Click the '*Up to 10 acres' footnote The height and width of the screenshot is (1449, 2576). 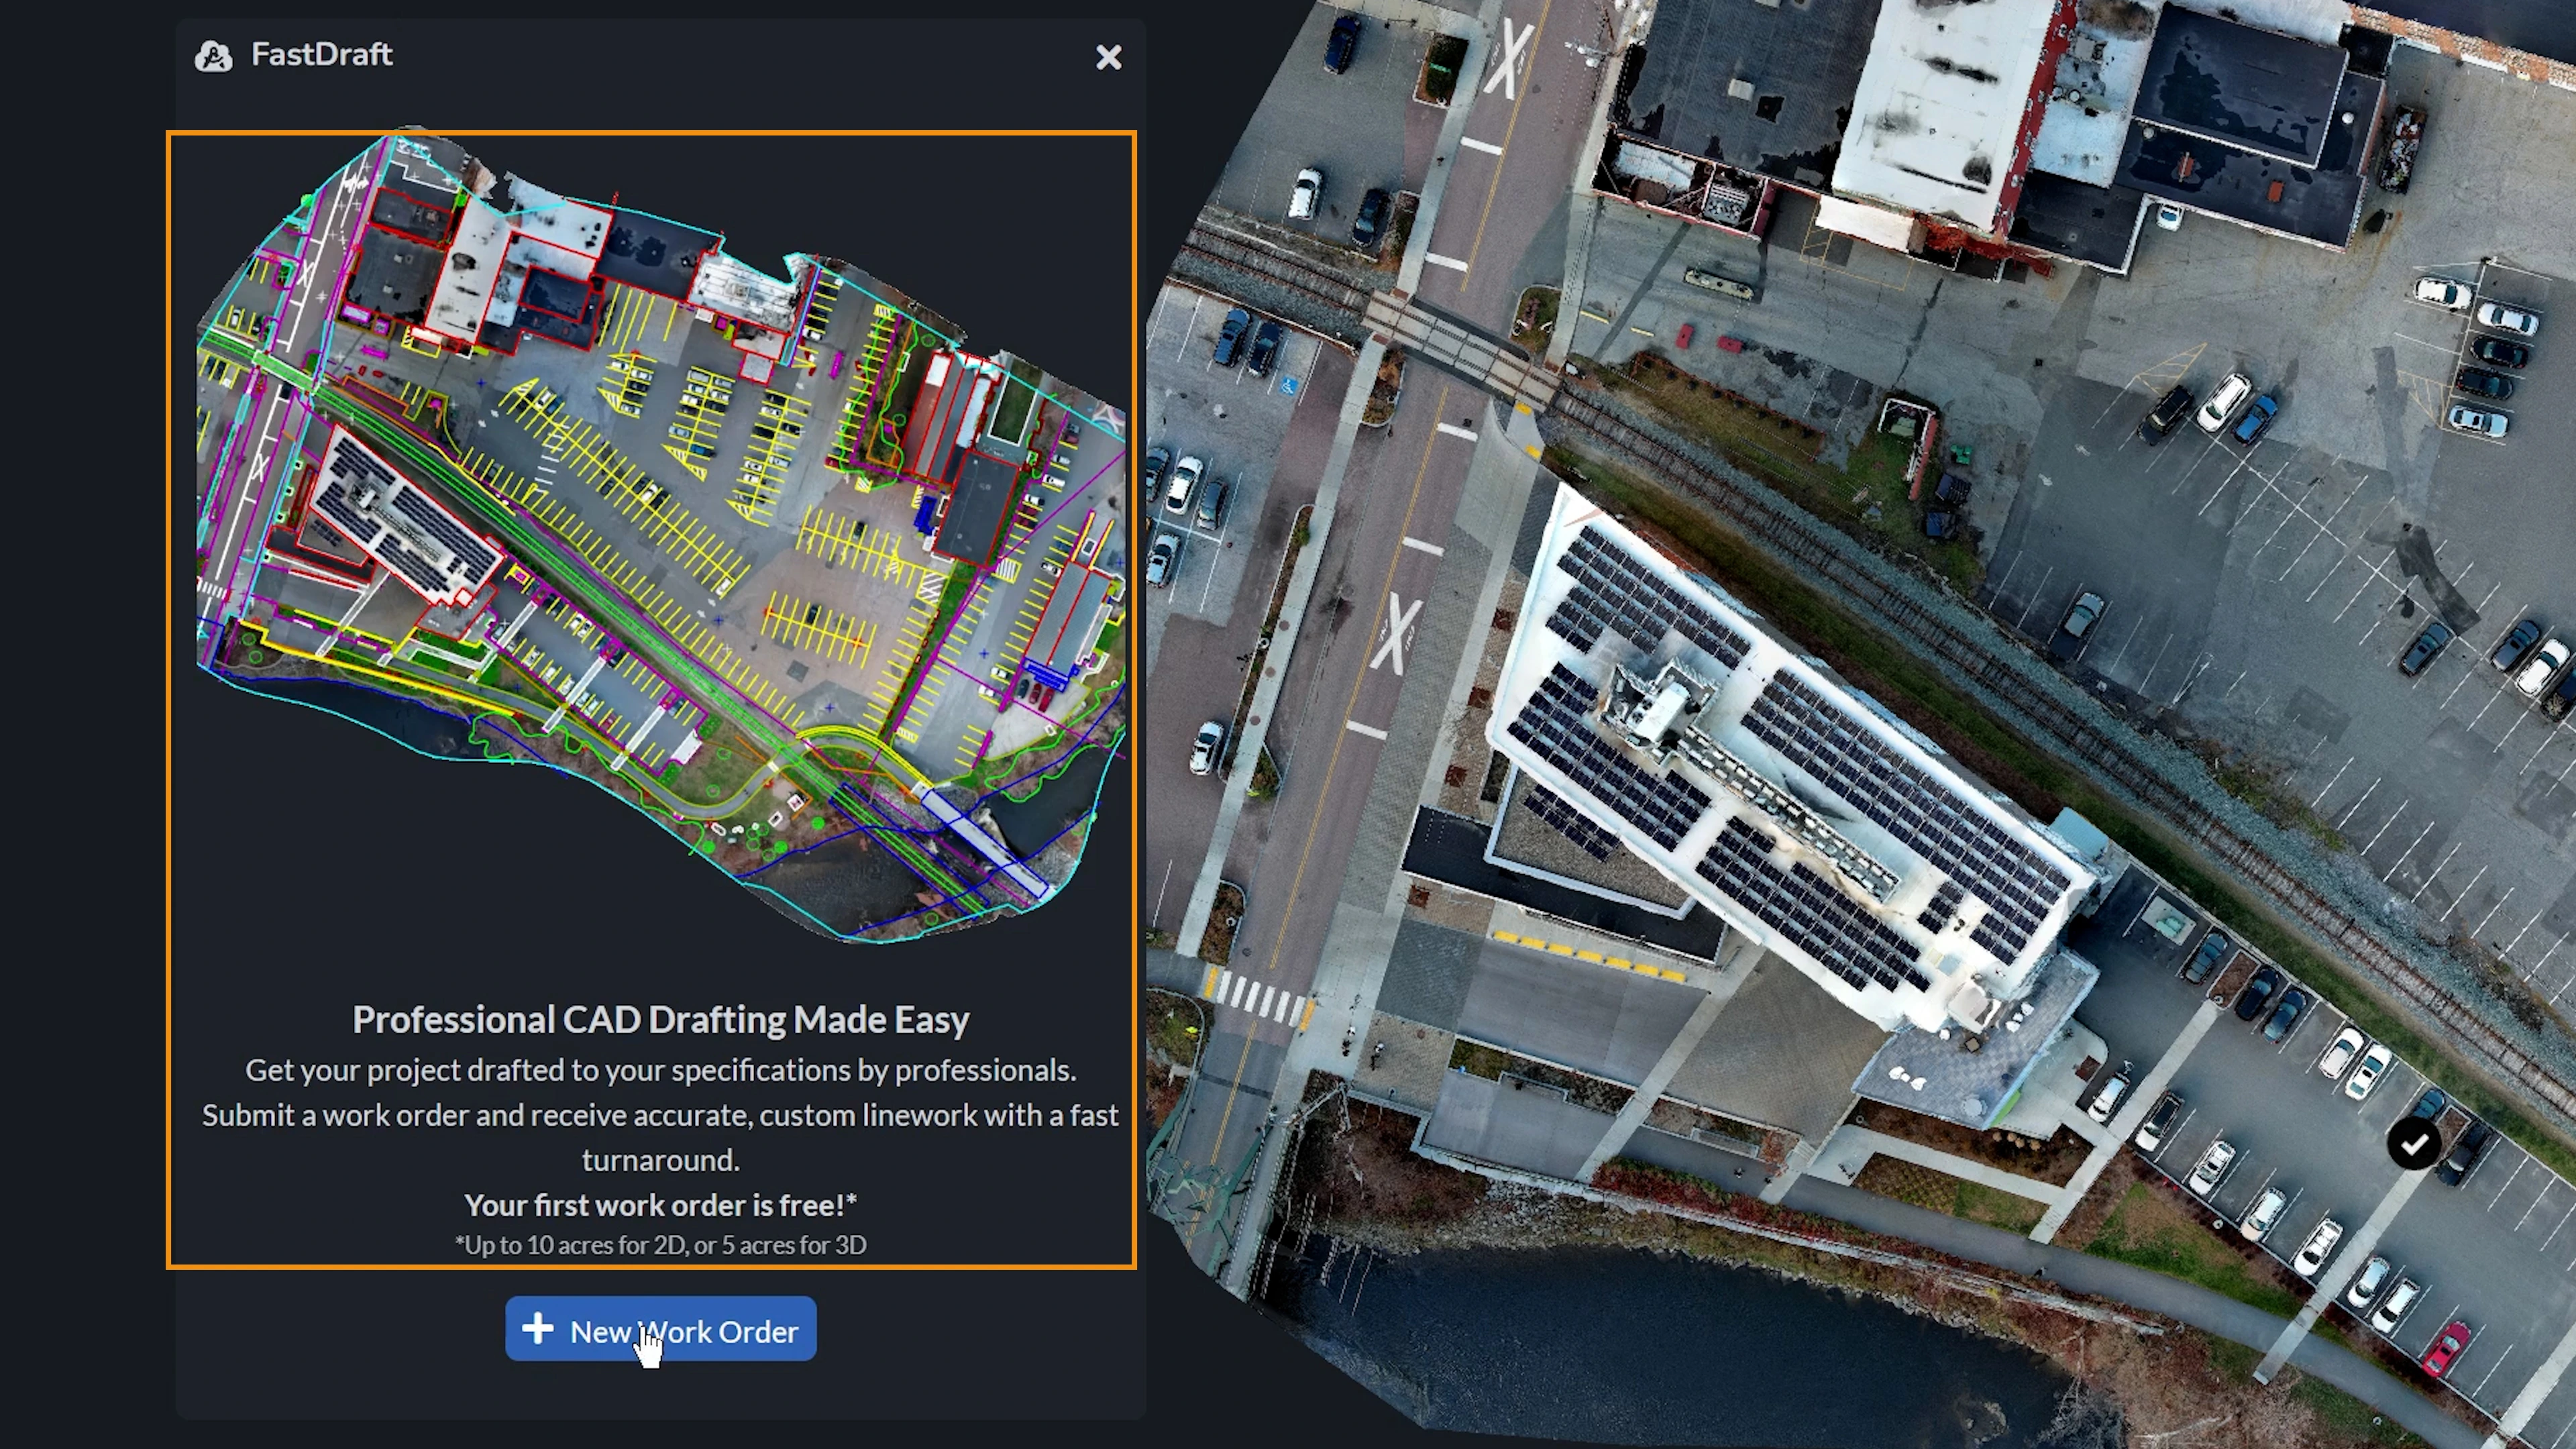point(660,1245)
